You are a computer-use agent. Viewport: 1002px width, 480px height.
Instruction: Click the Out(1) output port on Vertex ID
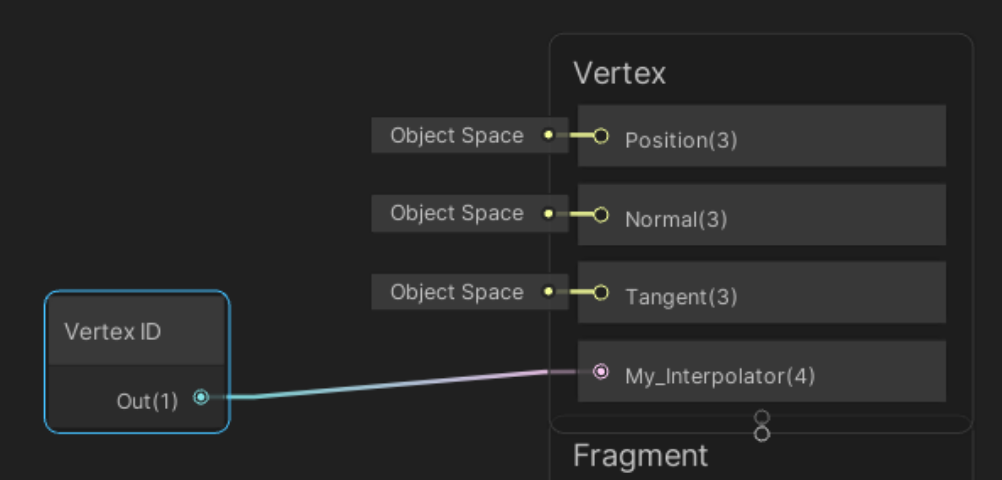pyautogui.click(x=201, y=398)
